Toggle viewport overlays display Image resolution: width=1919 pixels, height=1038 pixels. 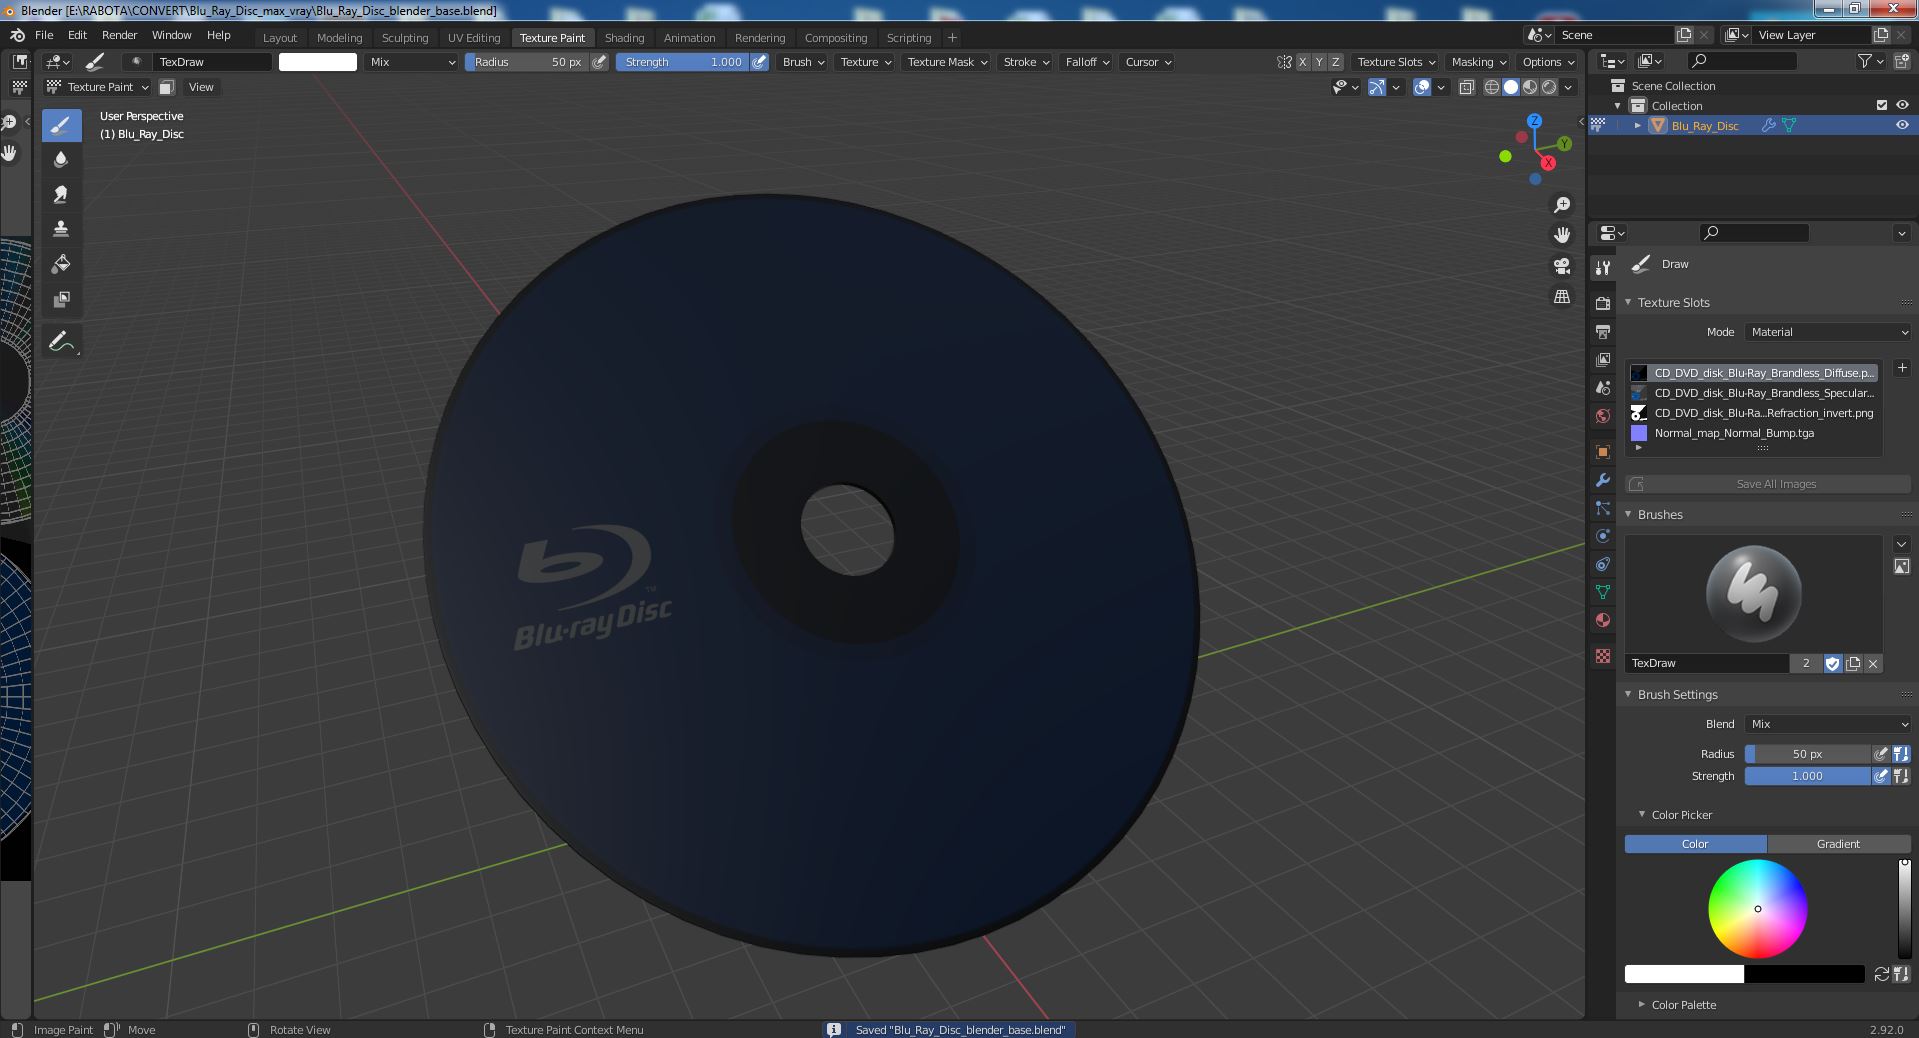[1422, 87]
